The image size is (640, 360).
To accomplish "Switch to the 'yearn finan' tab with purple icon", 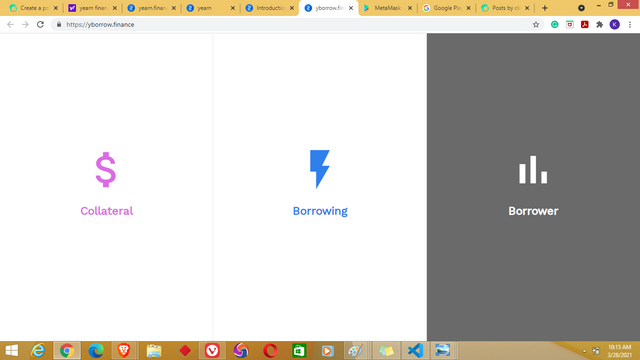I will [x=93, y=8].
